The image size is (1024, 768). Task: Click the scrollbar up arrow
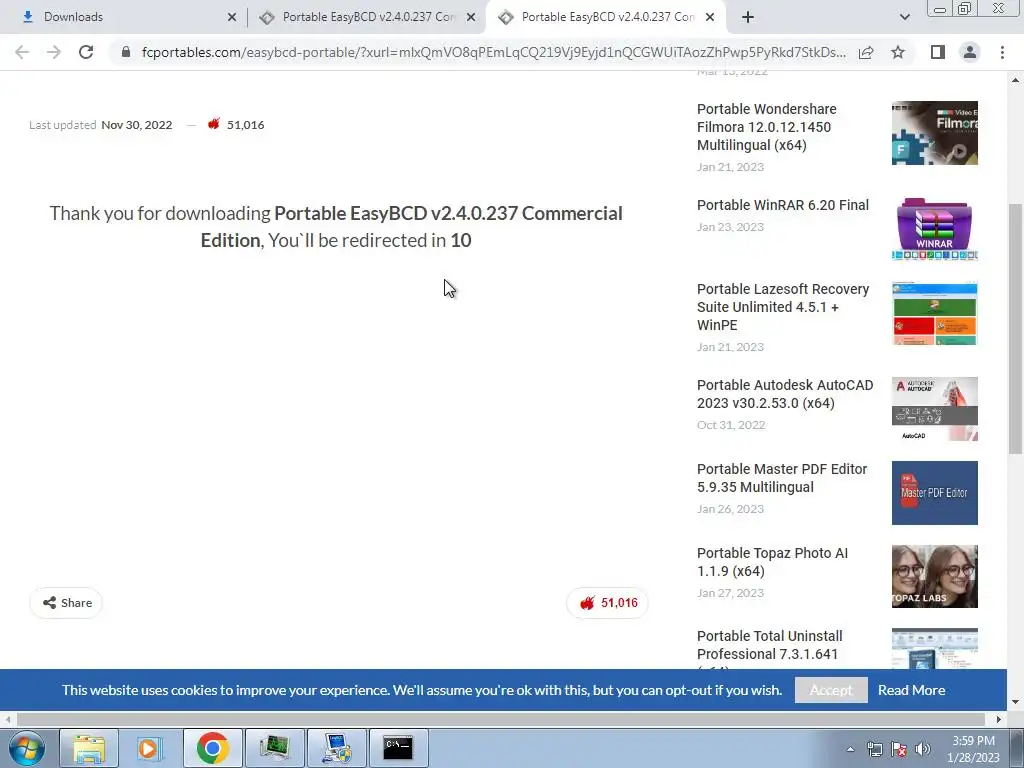click(x=1015, y=80)
